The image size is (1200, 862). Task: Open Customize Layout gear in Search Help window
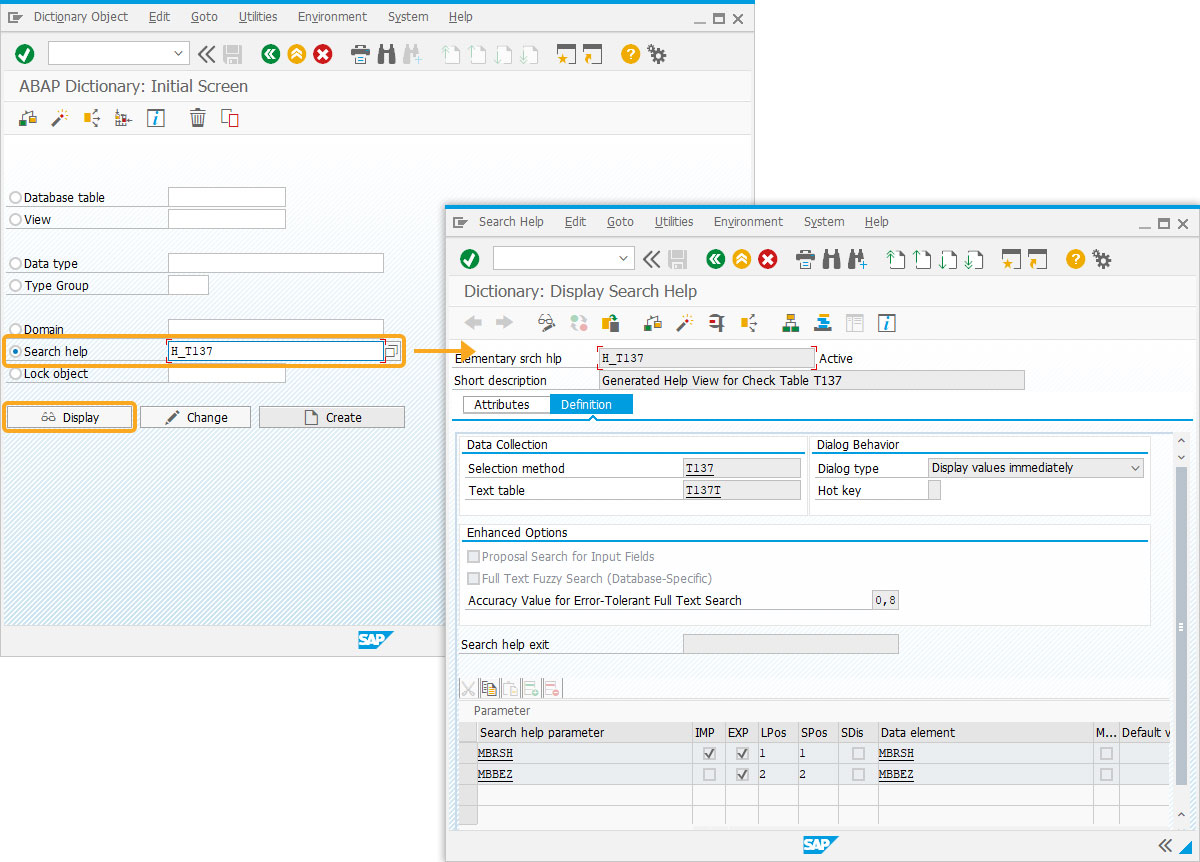tap(1102, 260)
